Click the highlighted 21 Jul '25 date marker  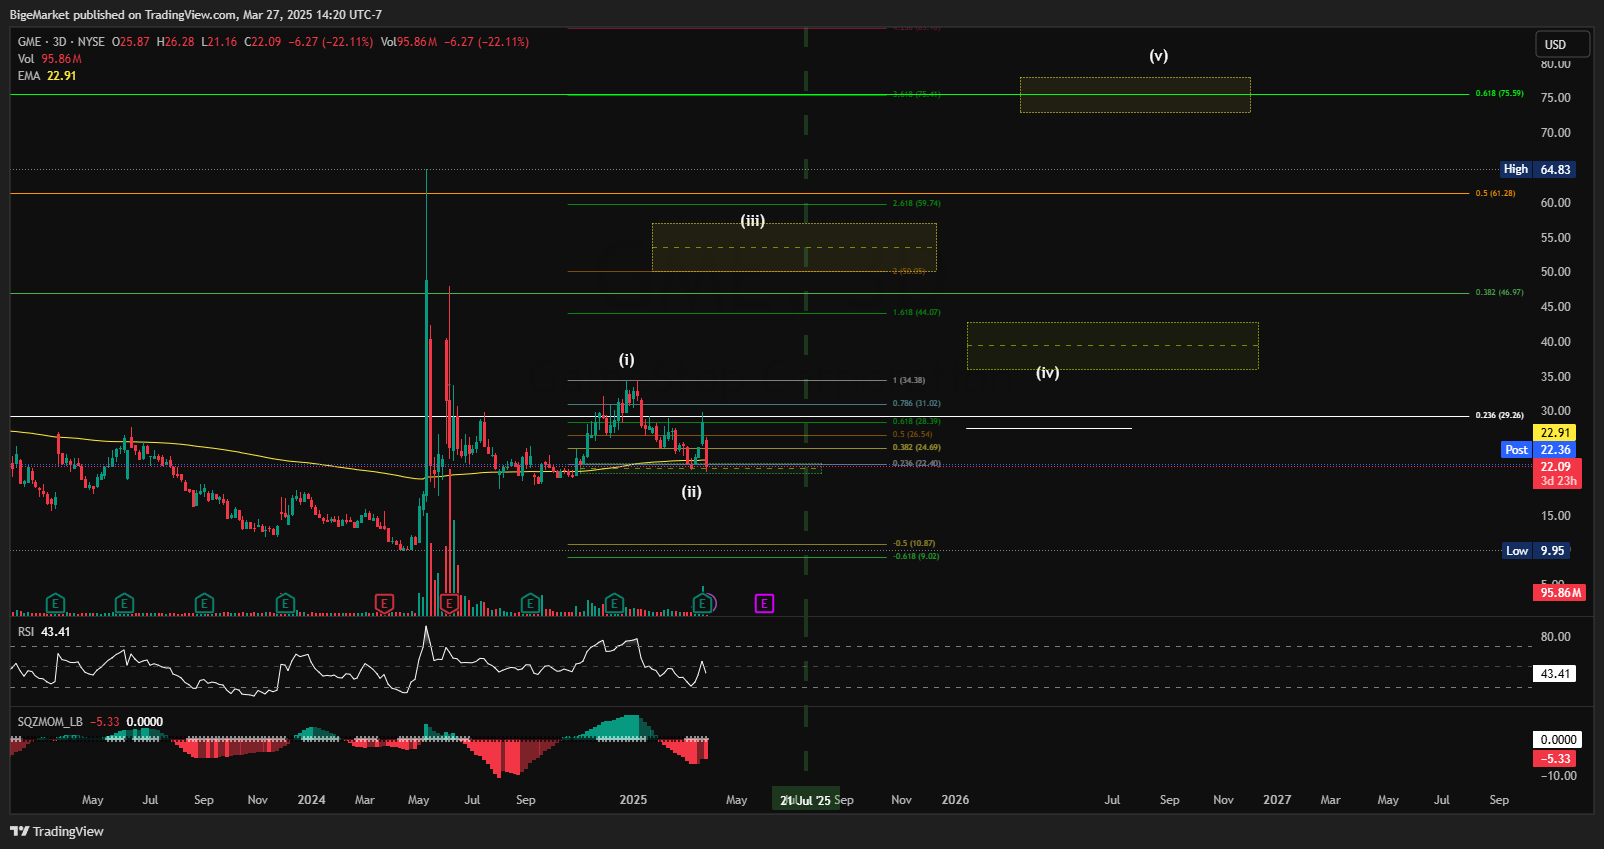point(805,800)
